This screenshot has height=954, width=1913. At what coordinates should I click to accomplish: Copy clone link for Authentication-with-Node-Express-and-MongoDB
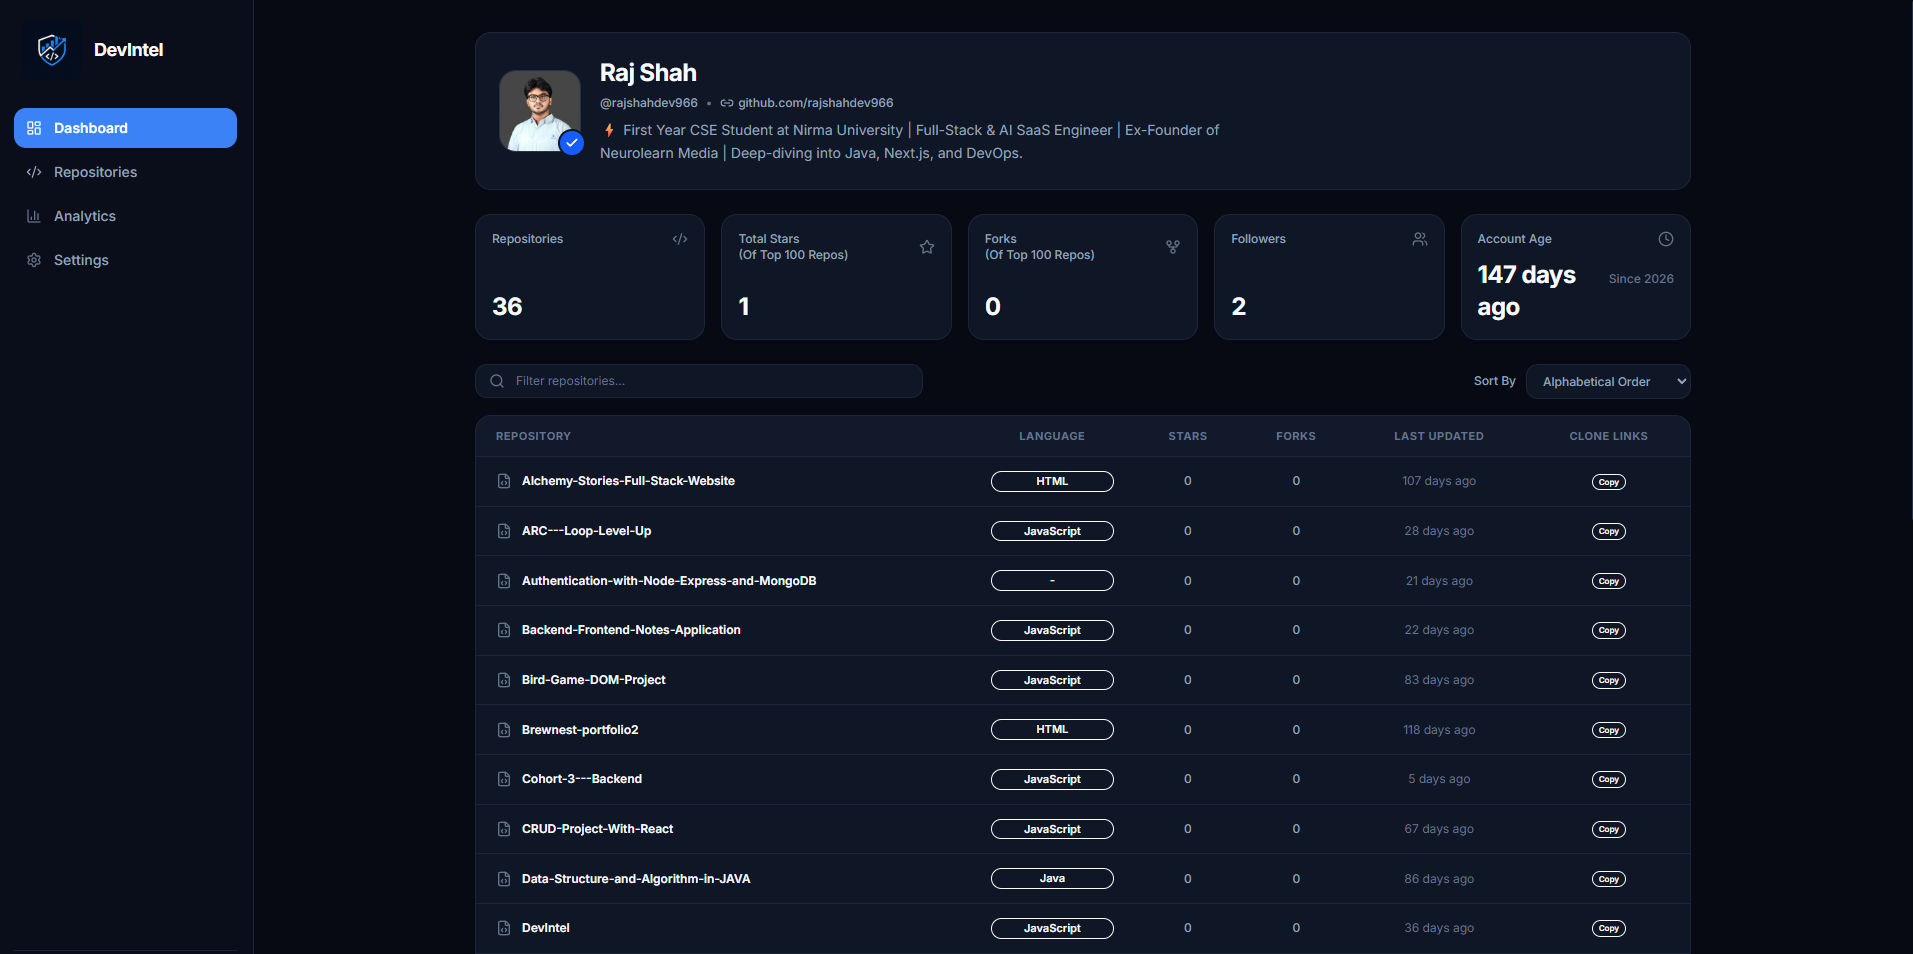click(x=1608, y=581)
